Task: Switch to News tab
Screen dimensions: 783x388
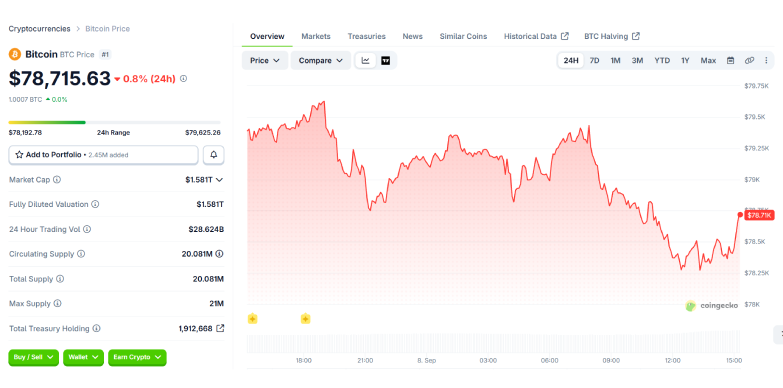Action: click(412, 36)
